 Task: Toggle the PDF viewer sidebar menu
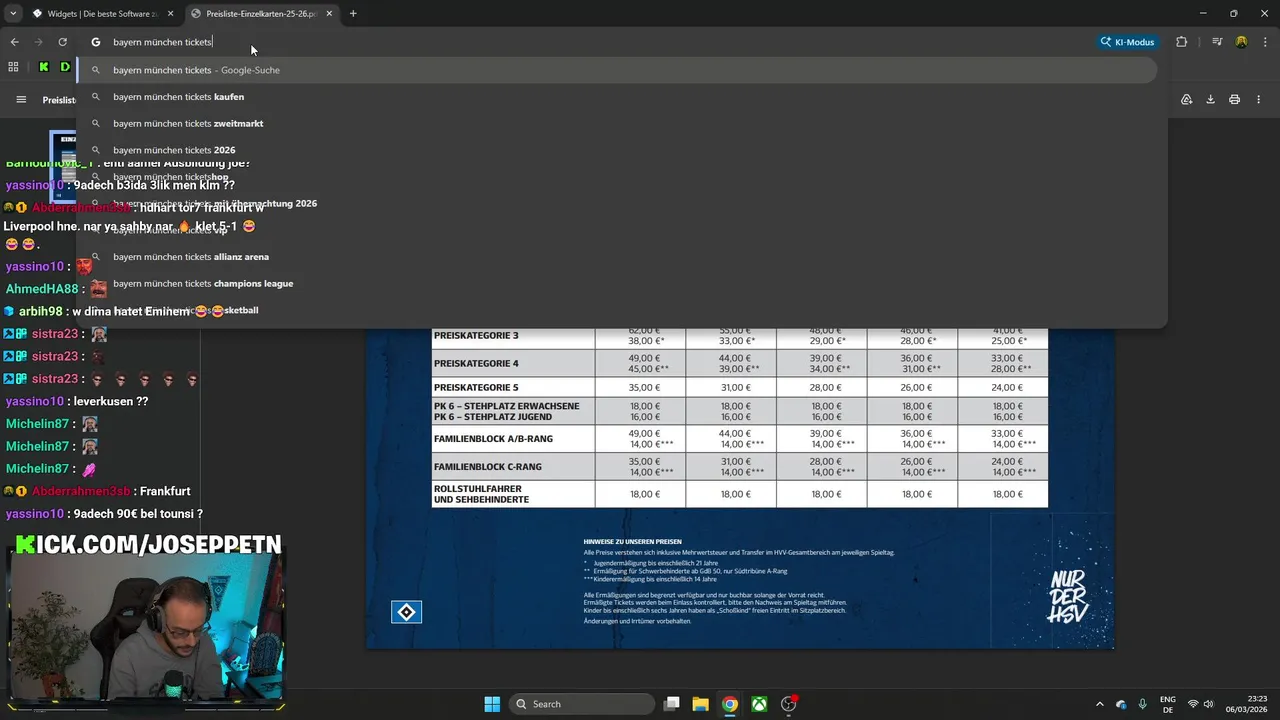(x=21, y=100)
